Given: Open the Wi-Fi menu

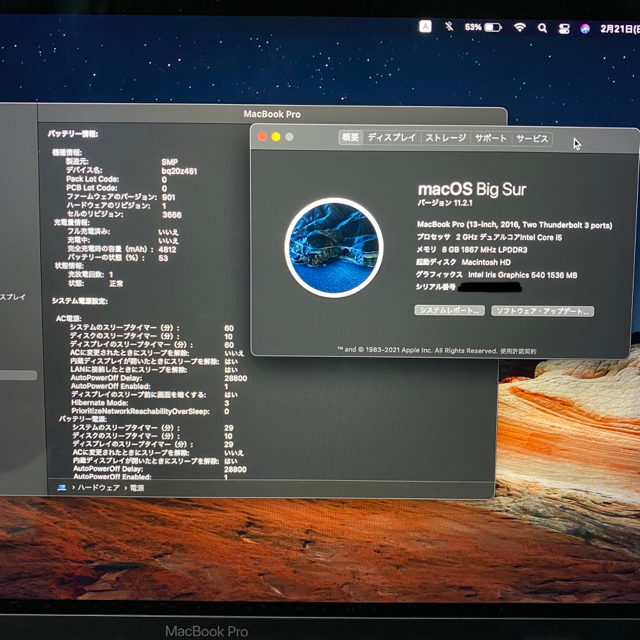Looking at the screenshot, I should 520,27.
